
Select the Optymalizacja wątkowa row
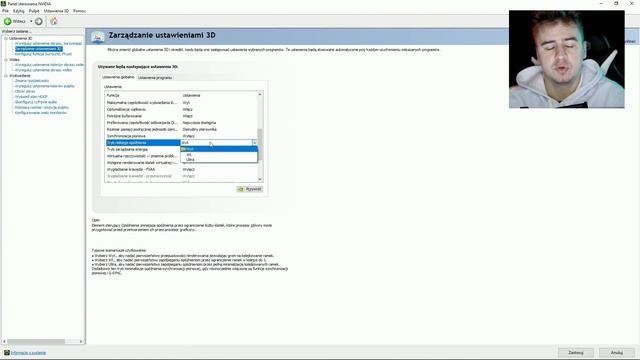click(x=181, y=109)
